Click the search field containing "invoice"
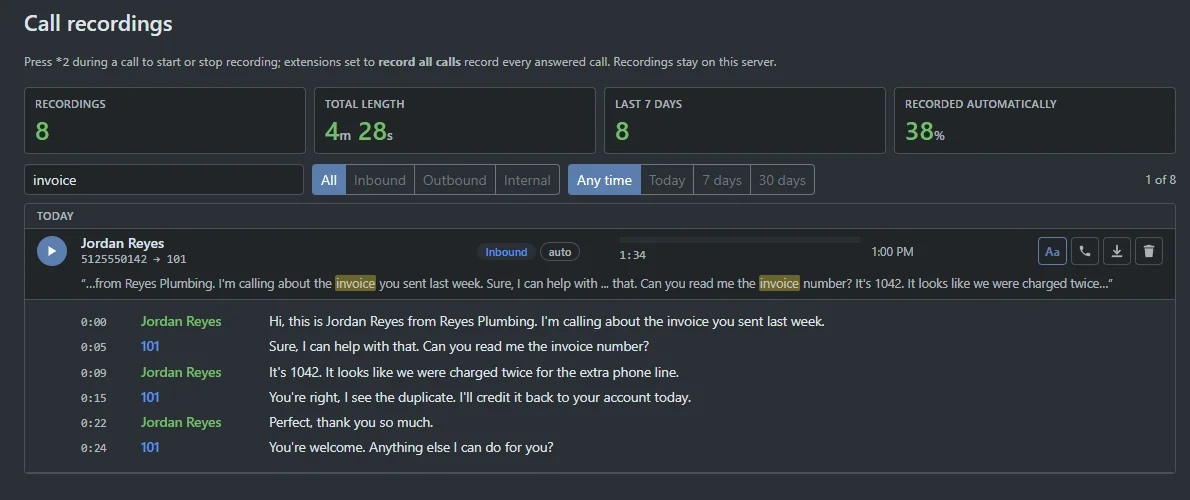The height and width of the screenshot is (500, 1190). pos(164,180)
